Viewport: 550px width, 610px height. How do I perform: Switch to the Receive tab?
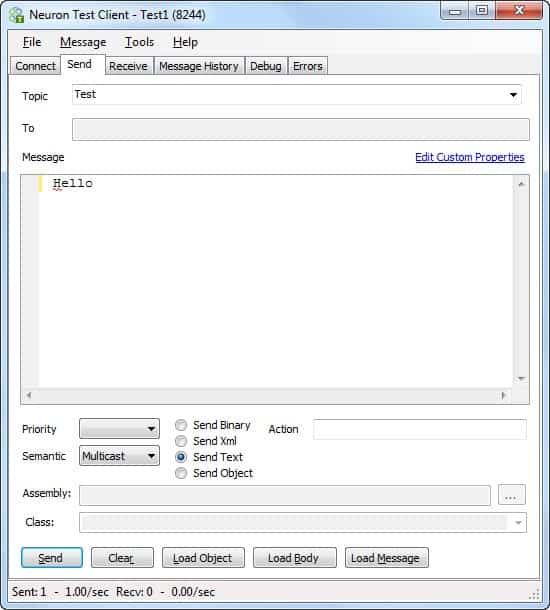(128, 66)
